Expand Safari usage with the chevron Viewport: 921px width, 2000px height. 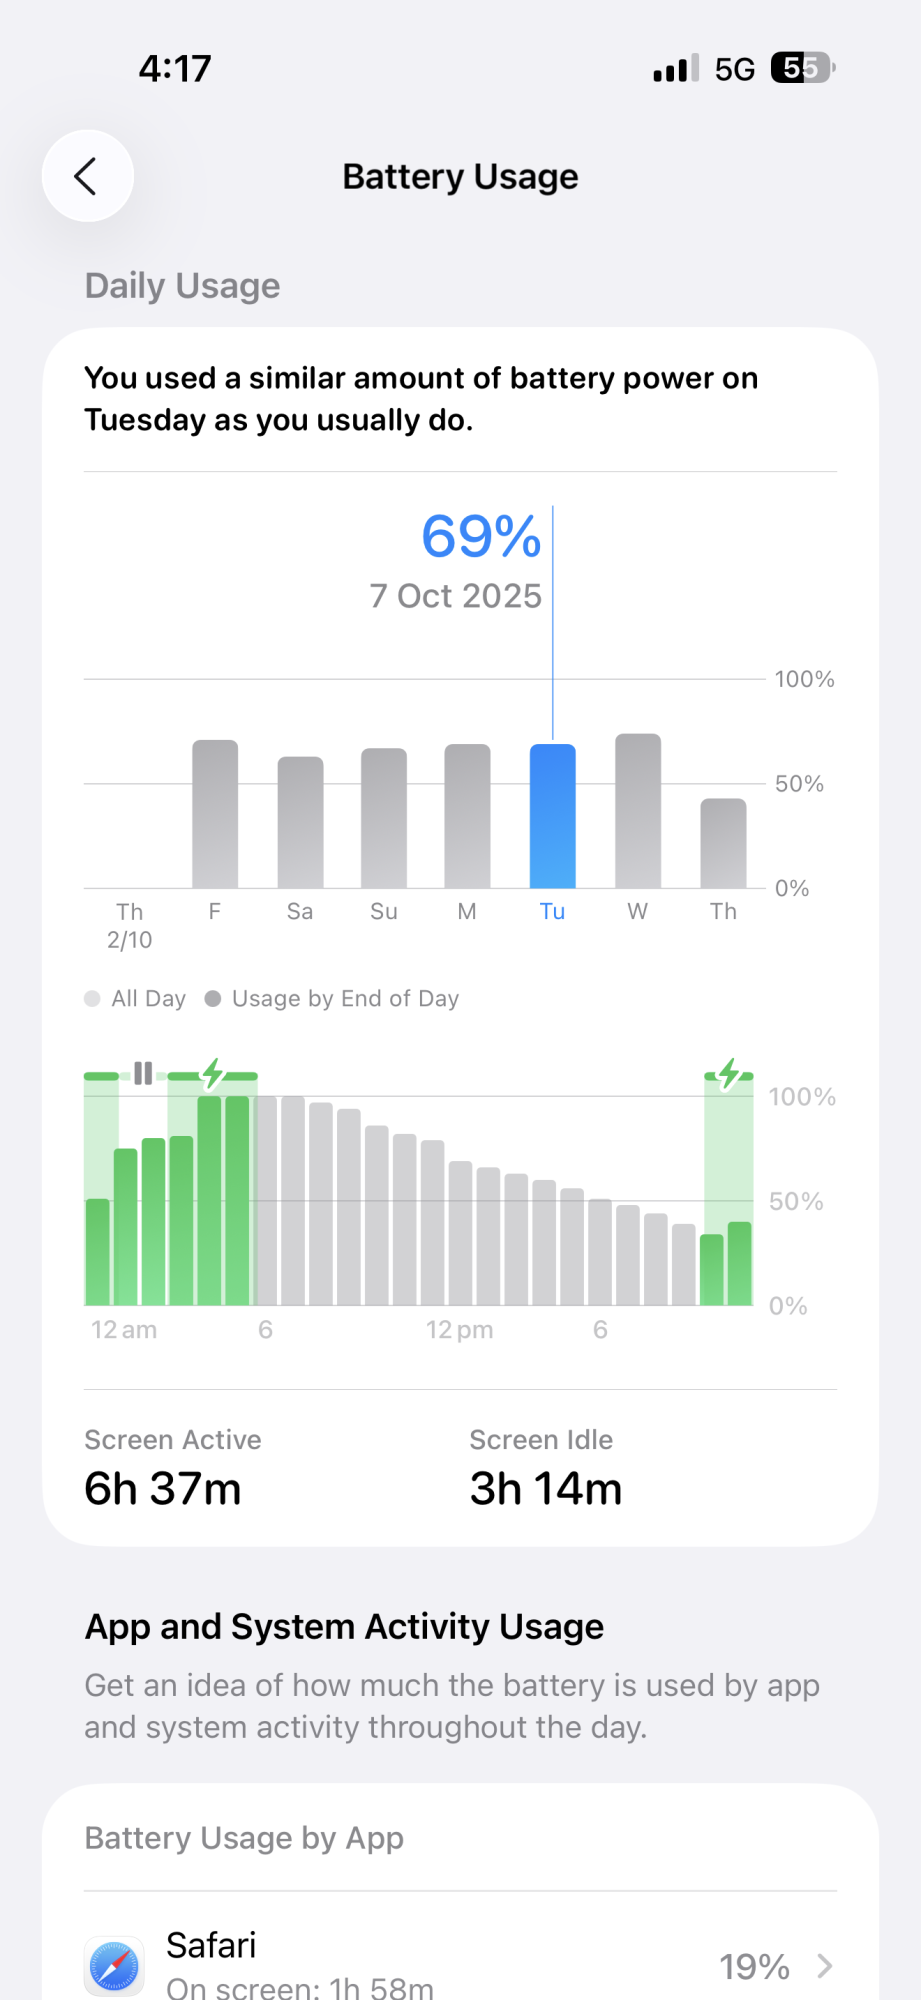pyautogui.click(x=825, y=1966)
